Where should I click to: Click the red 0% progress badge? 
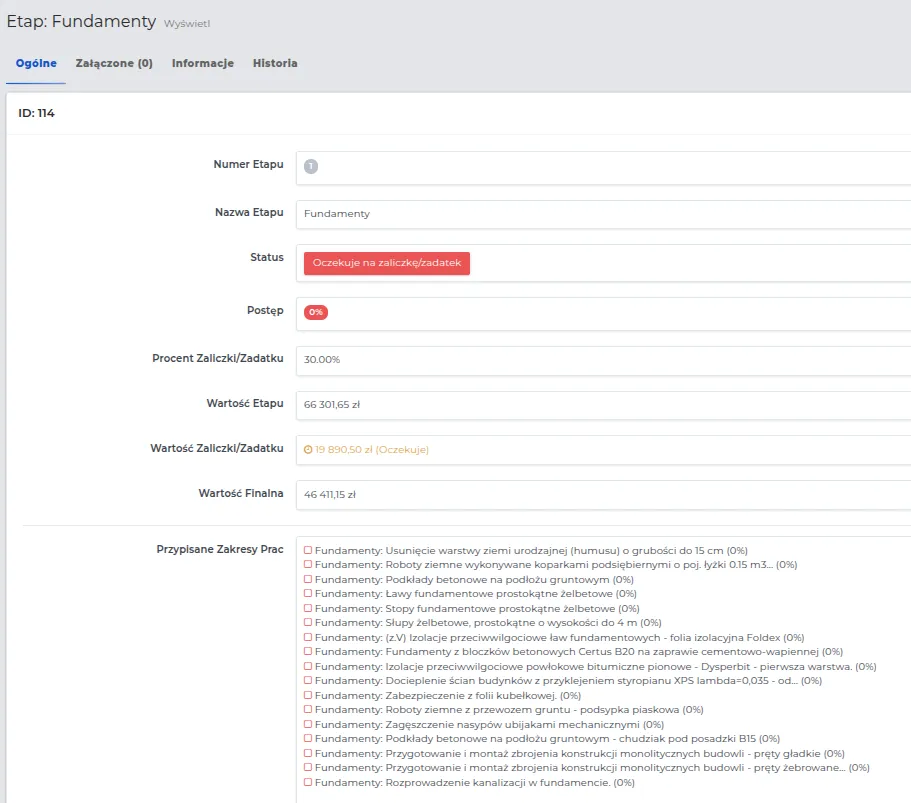[x=316, y=312]
